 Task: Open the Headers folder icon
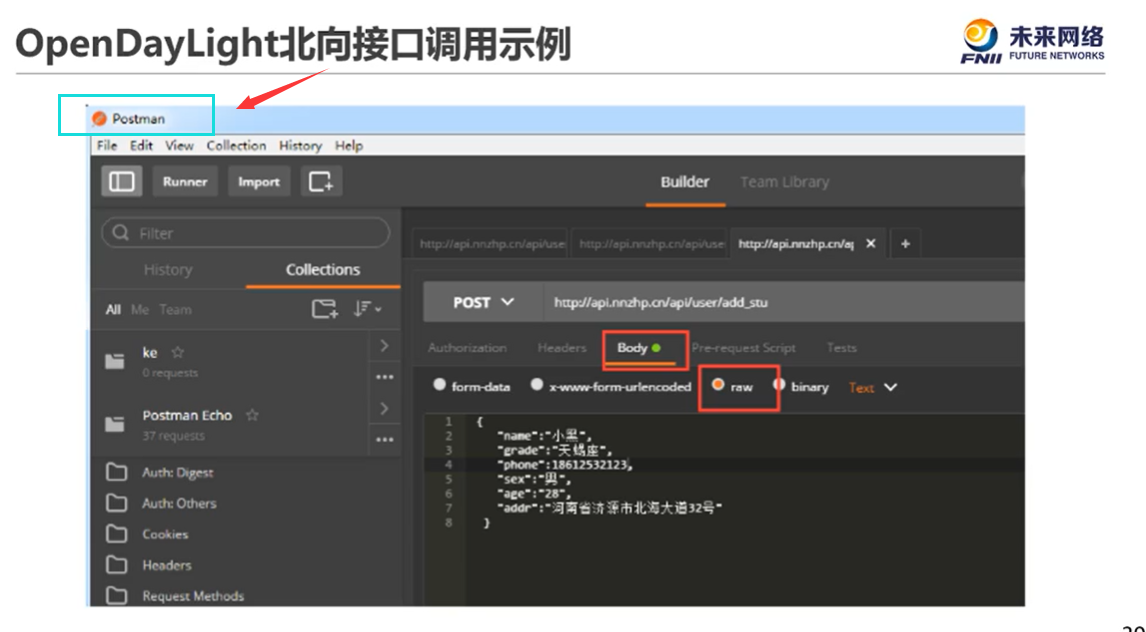[116, 565]
